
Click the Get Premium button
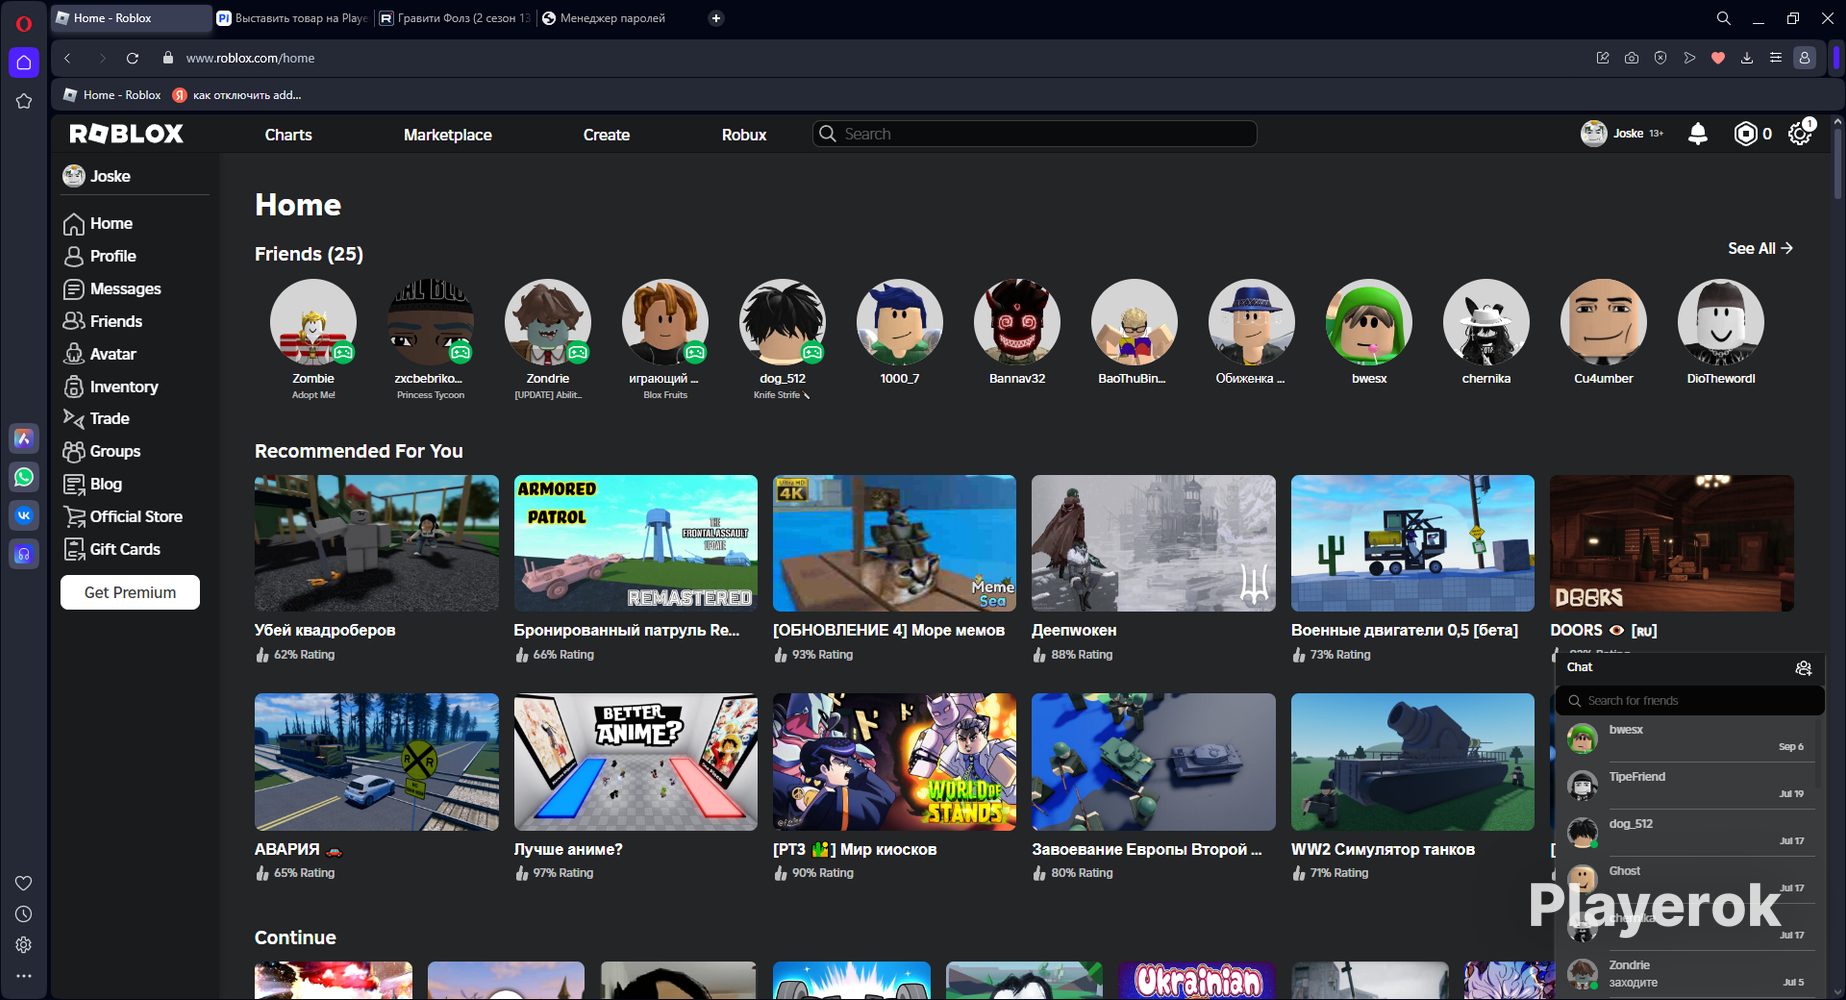point(130,592)
